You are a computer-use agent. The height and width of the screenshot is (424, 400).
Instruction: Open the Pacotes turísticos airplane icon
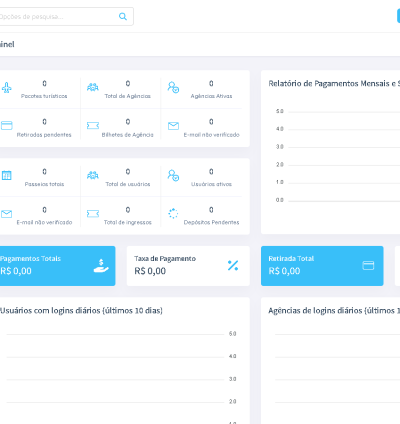[7, 88]
